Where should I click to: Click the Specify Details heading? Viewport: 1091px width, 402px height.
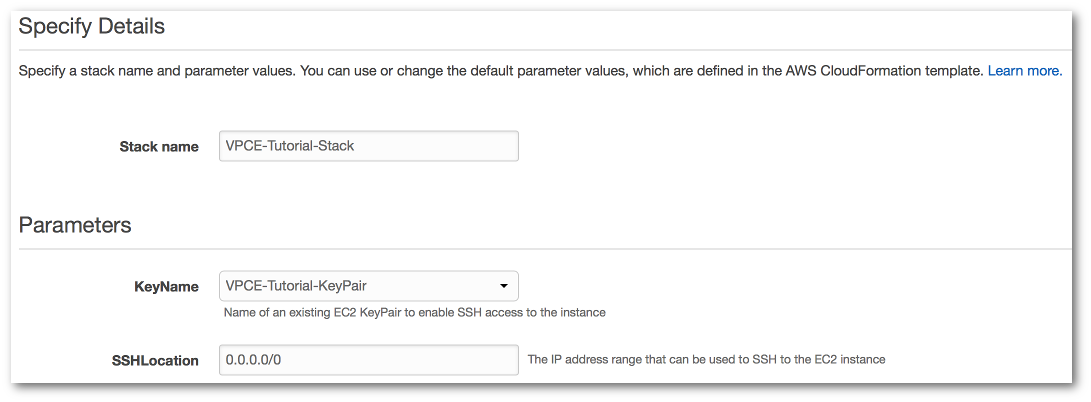click(x=92, y=27)
